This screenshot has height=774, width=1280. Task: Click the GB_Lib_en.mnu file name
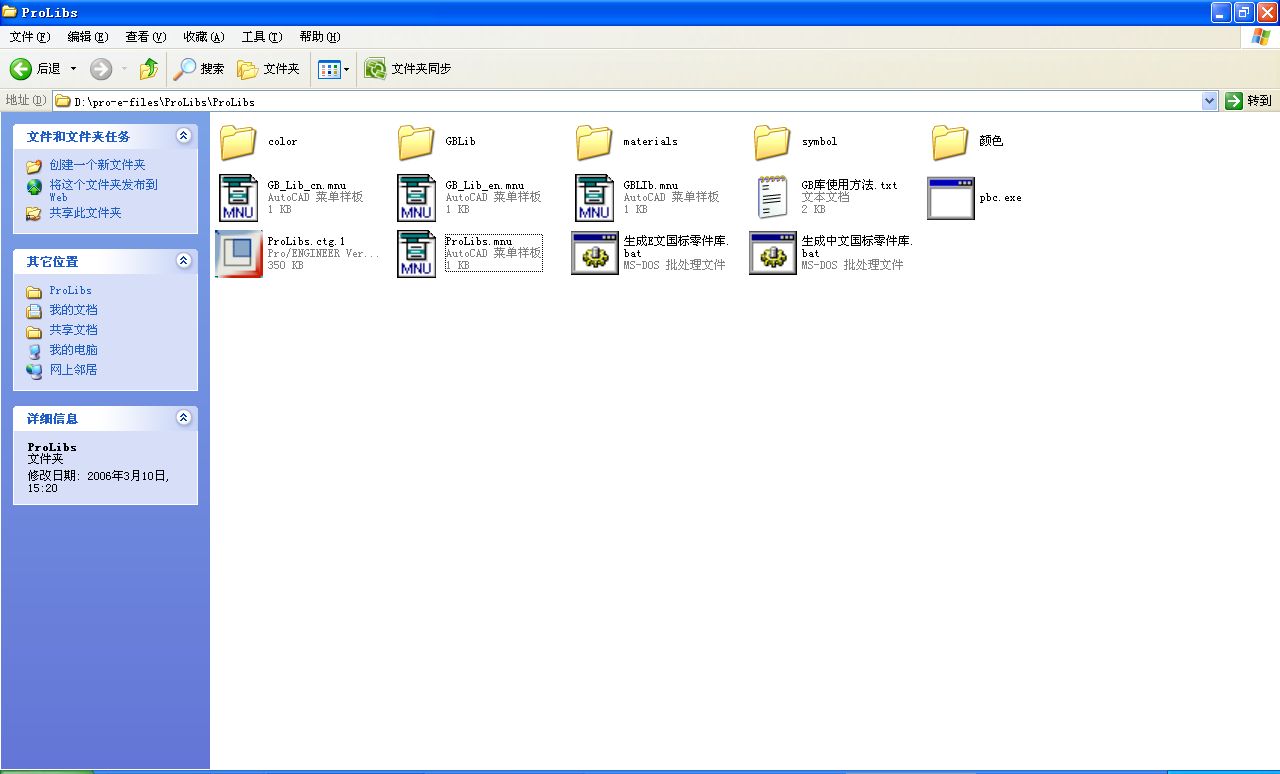click(x=485, y=186)
